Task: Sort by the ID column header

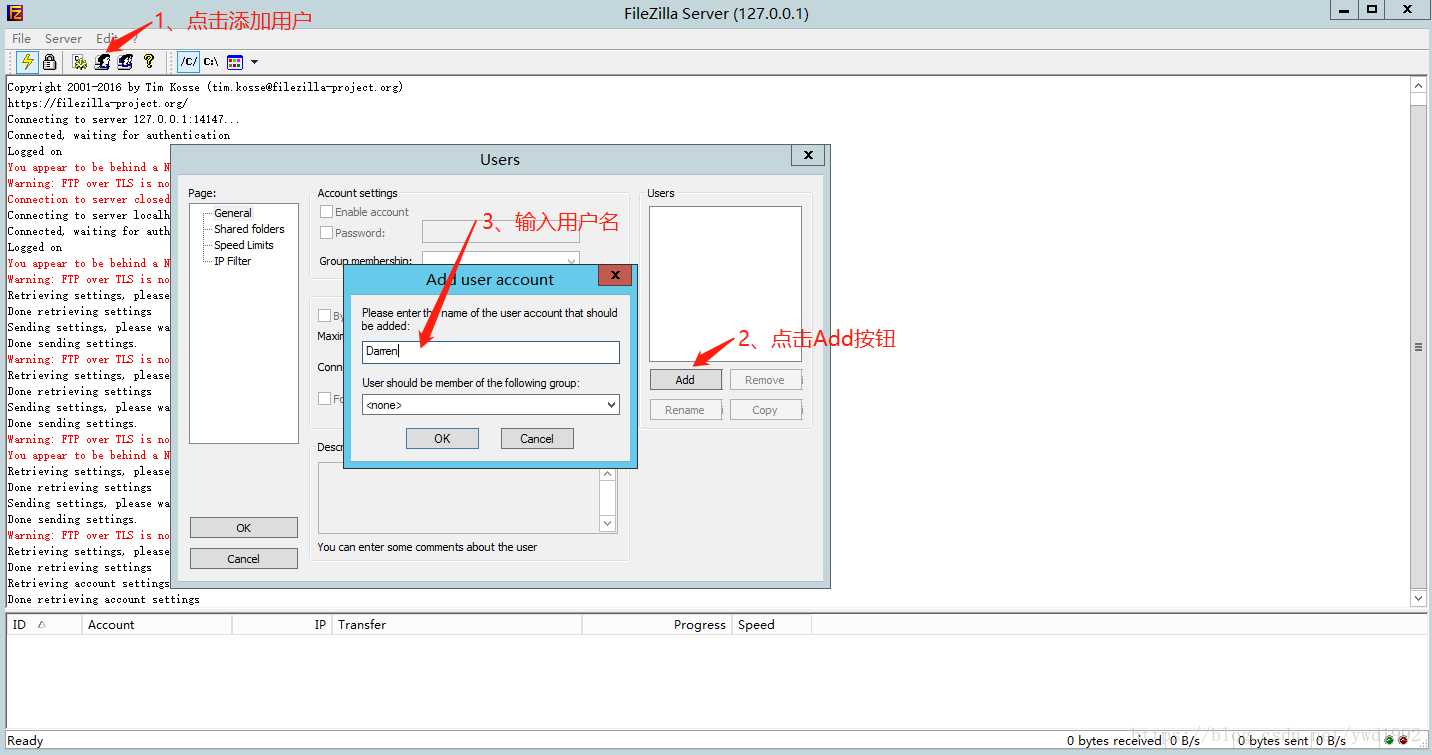Action: pyautogui.click(x=44, y=625)
